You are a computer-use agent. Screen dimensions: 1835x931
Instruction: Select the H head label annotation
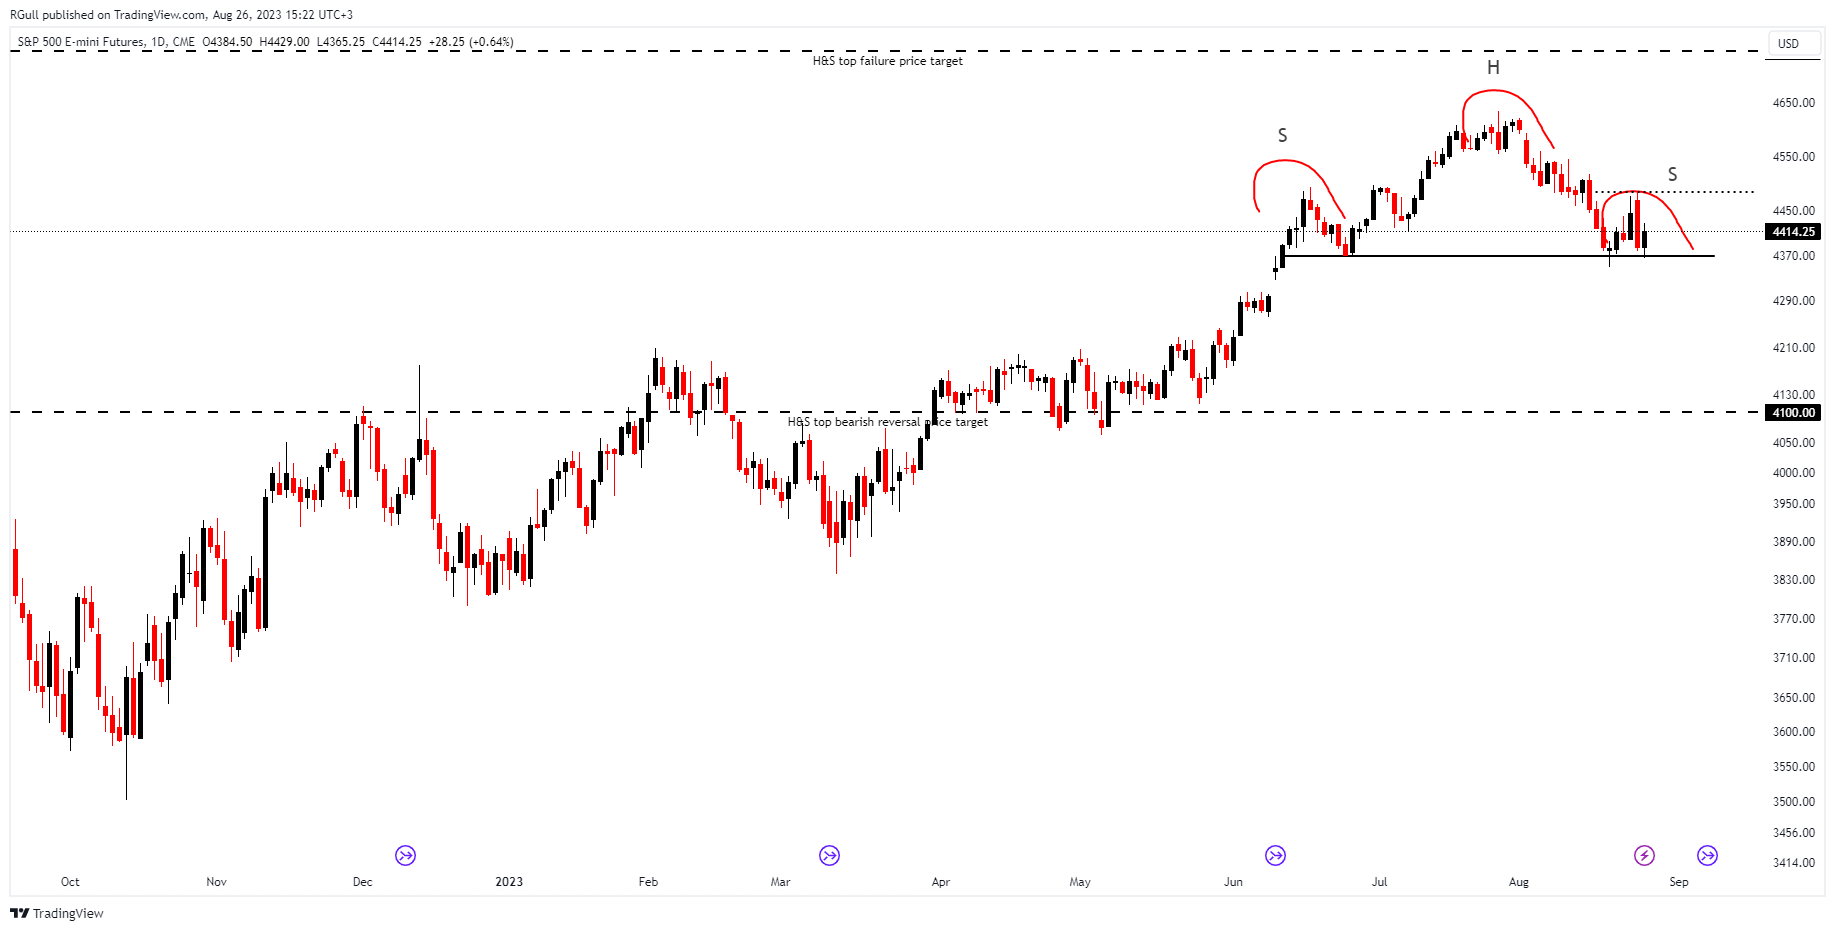pos(1493,68)
